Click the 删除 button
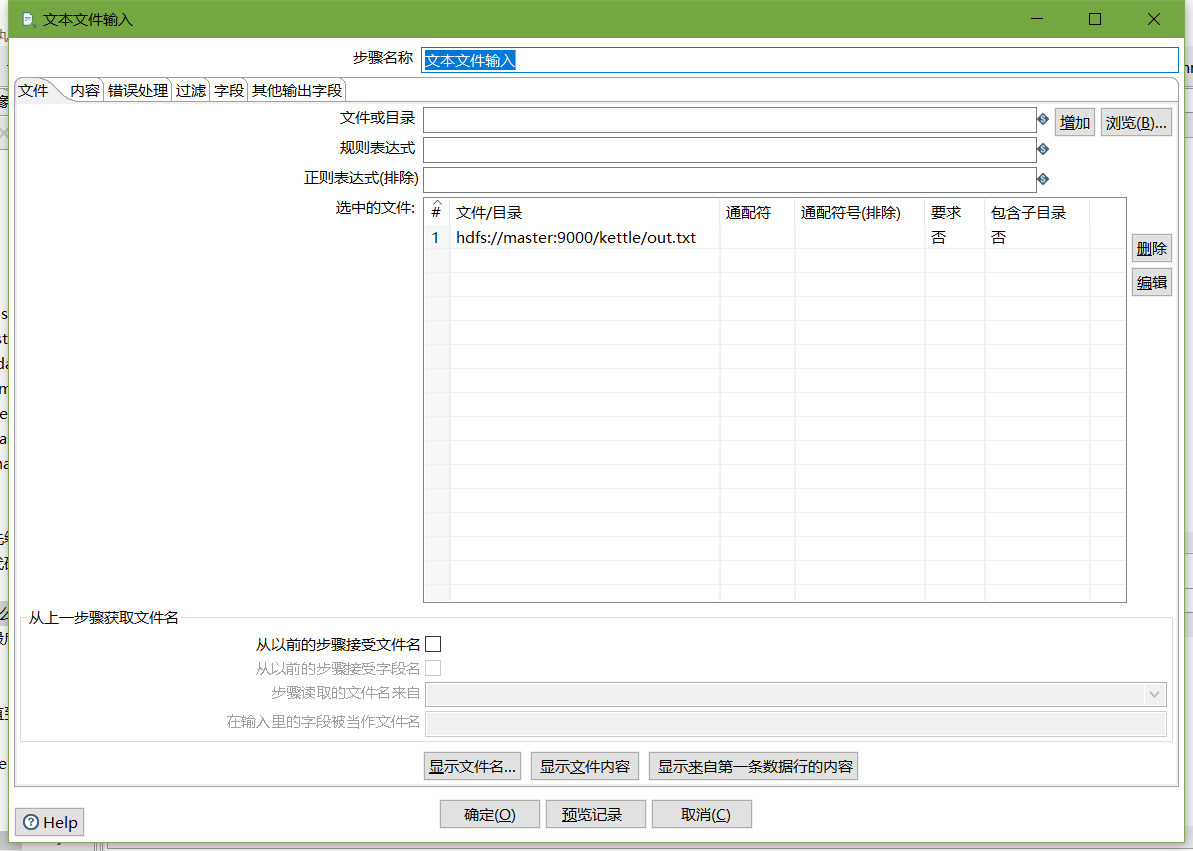1193x851 pixels. tap(1151, 248)
